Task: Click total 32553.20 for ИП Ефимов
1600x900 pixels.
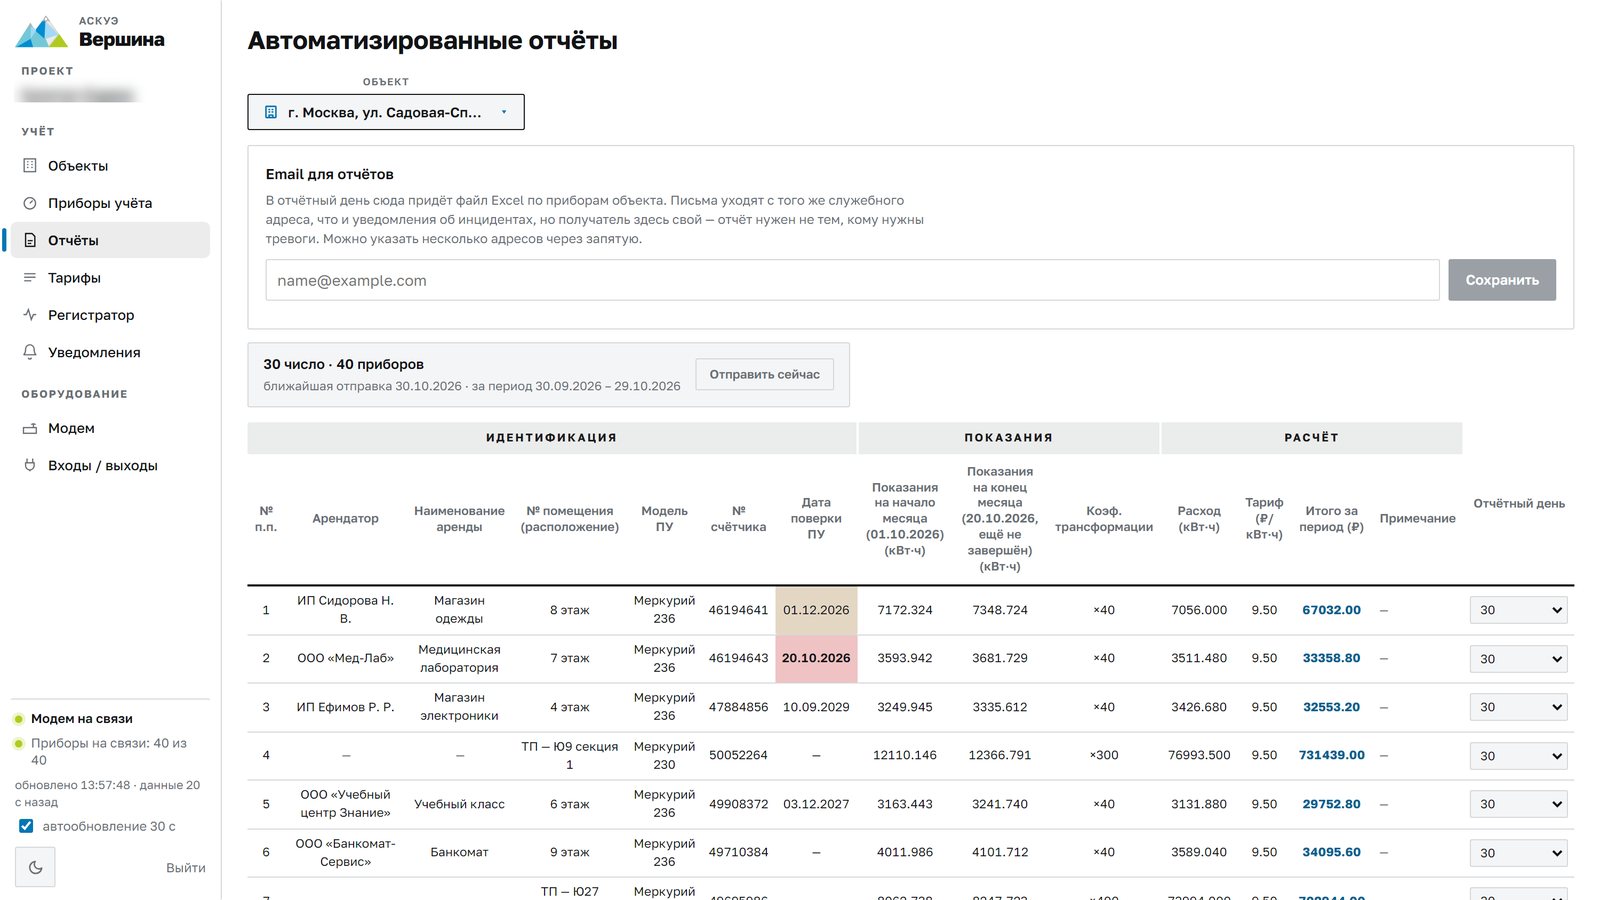Action: (1331, 707)
